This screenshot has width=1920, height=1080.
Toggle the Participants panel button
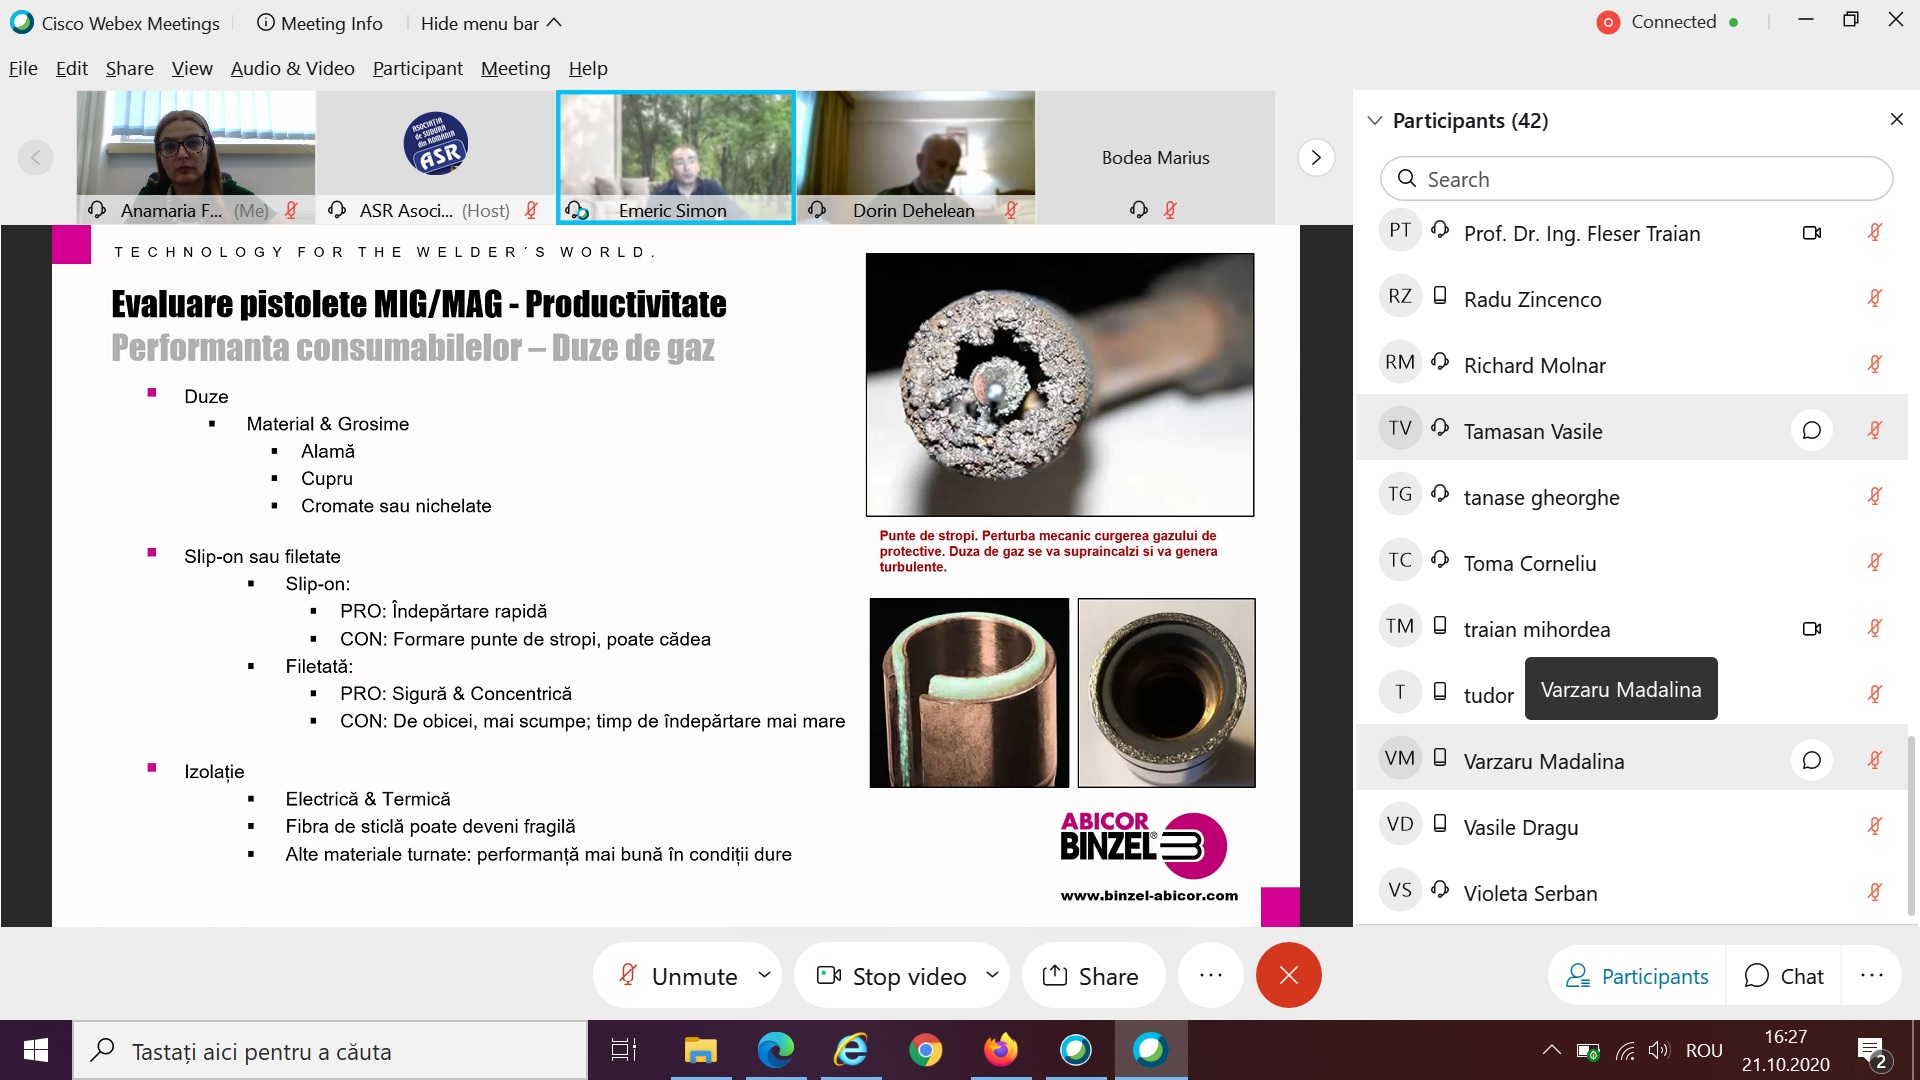point(1637,975)
